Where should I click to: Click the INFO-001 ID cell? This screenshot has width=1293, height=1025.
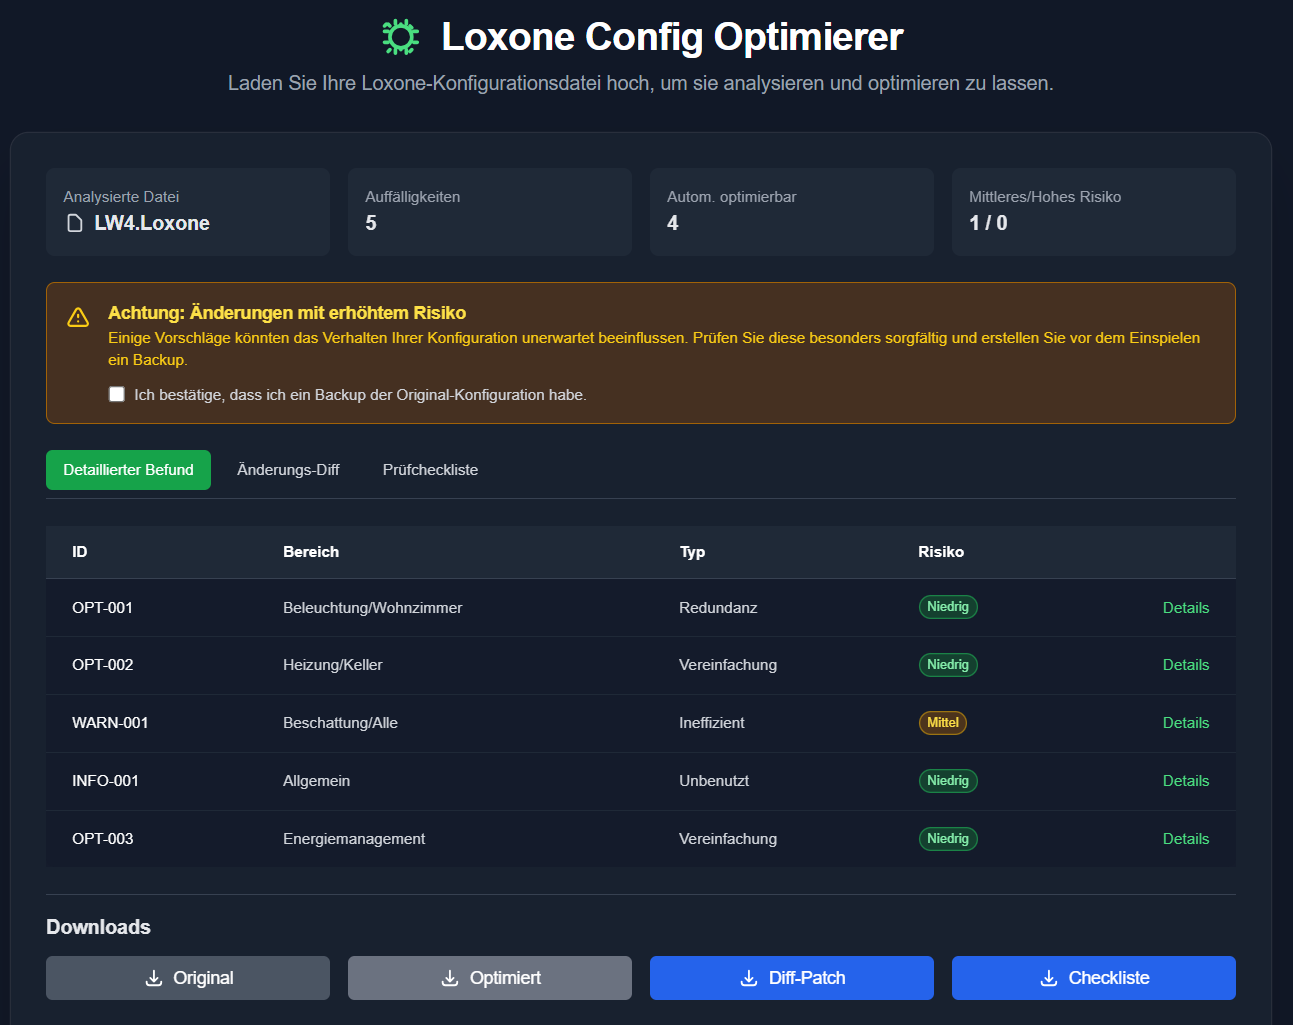tap(105, 781)
